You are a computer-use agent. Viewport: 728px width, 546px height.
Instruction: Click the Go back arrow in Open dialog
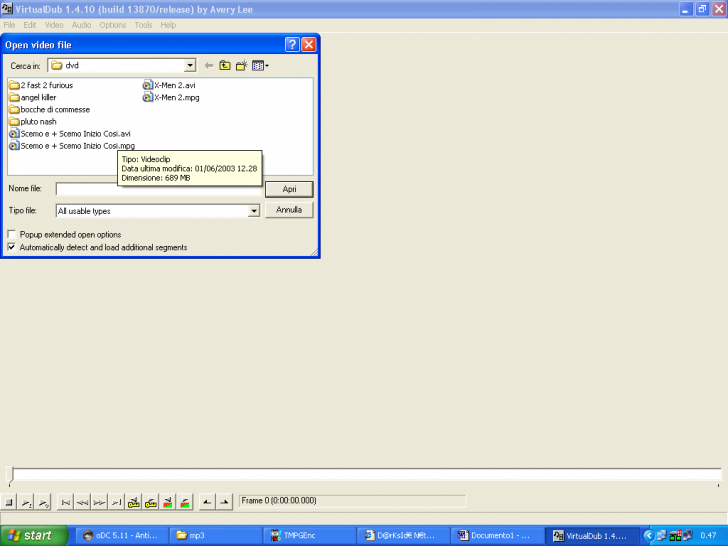209,65
